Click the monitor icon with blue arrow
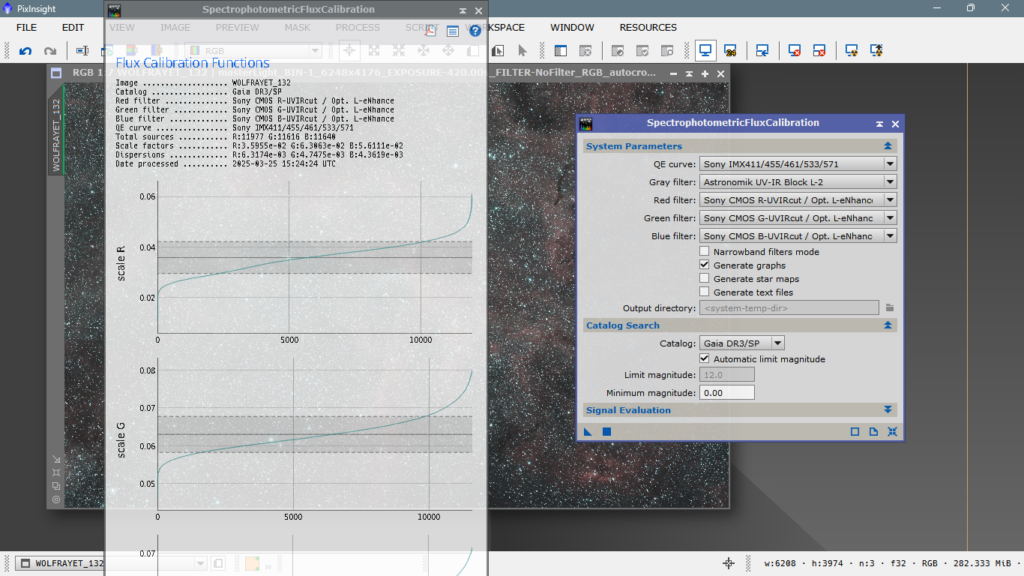Image resolution: width=1024 pixels, height=576 pixels. pyautogui.click(x=762, y=51)
